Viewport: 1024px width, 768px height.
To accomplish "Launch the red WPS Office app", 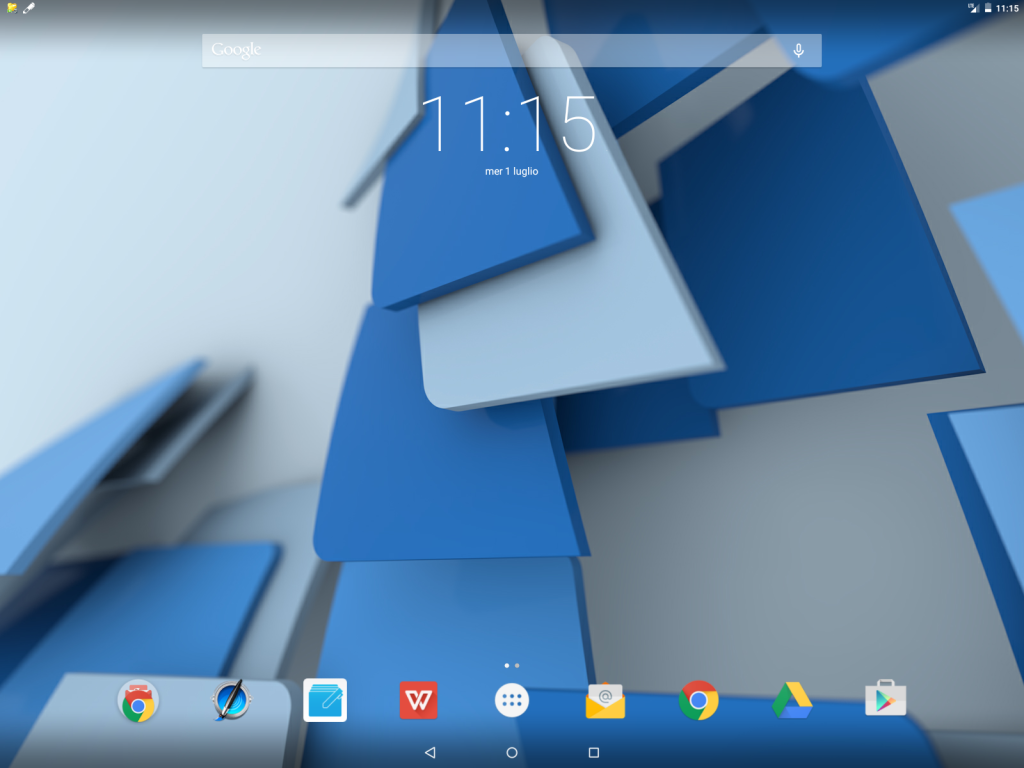I will point(419,700).
